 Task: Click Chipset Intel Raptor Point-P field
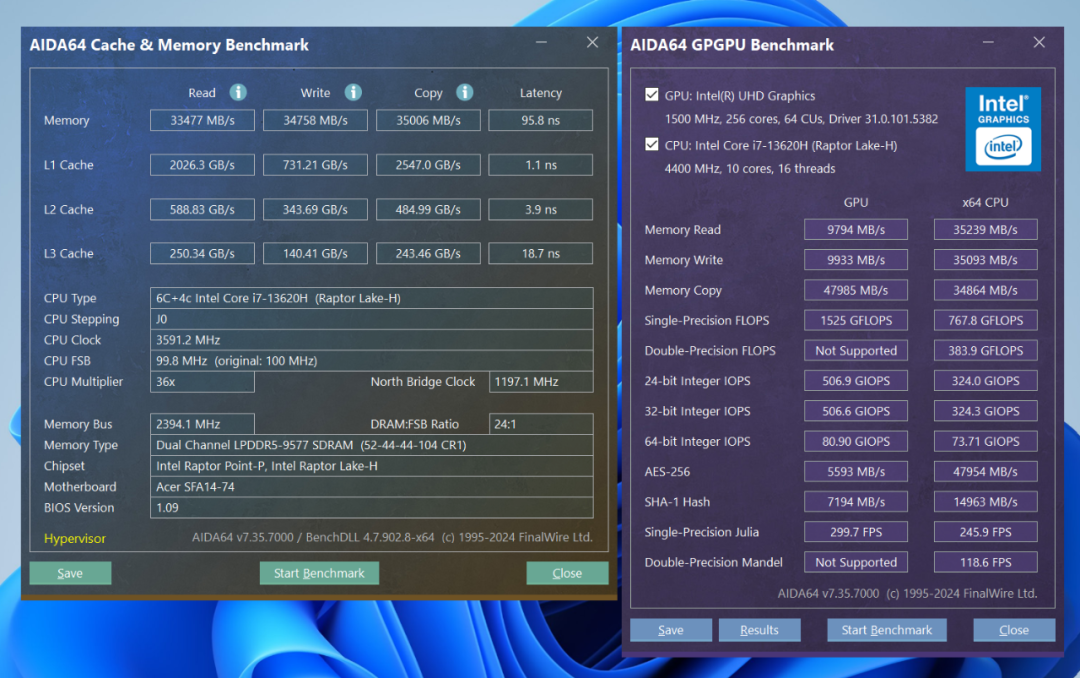coord(372,466)
